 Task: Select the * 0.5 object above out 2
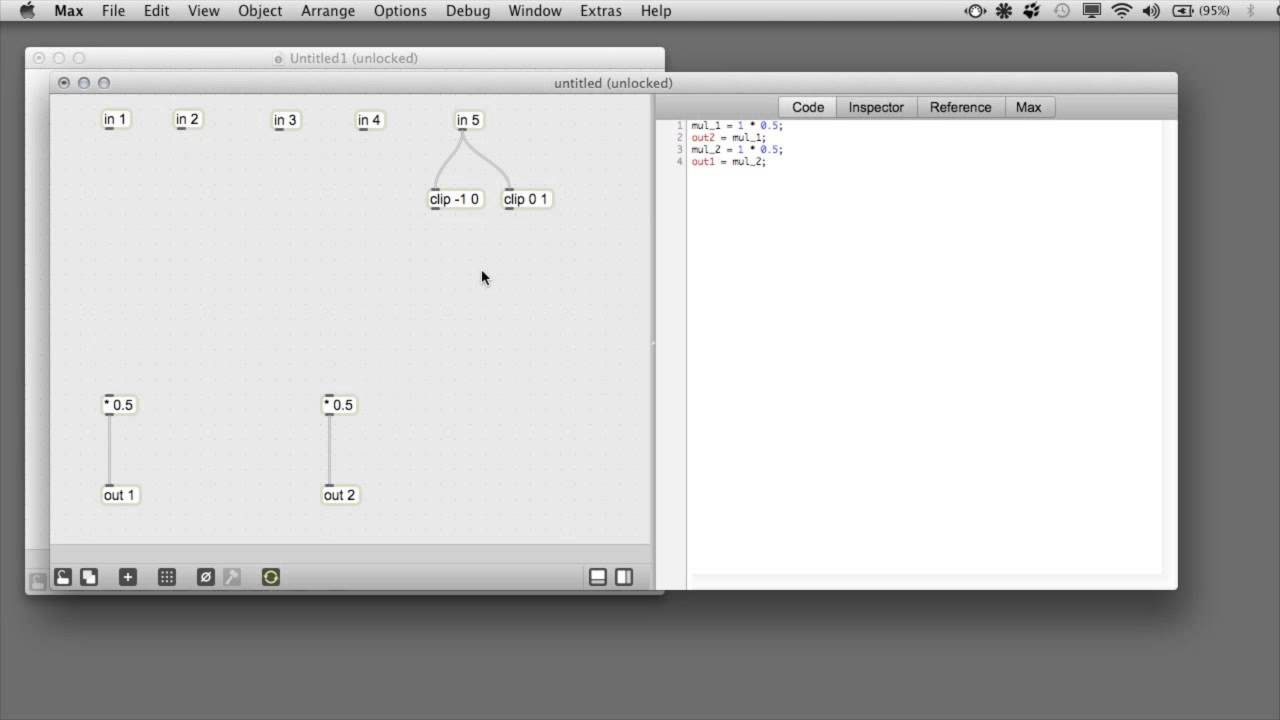tap(339, 405)
